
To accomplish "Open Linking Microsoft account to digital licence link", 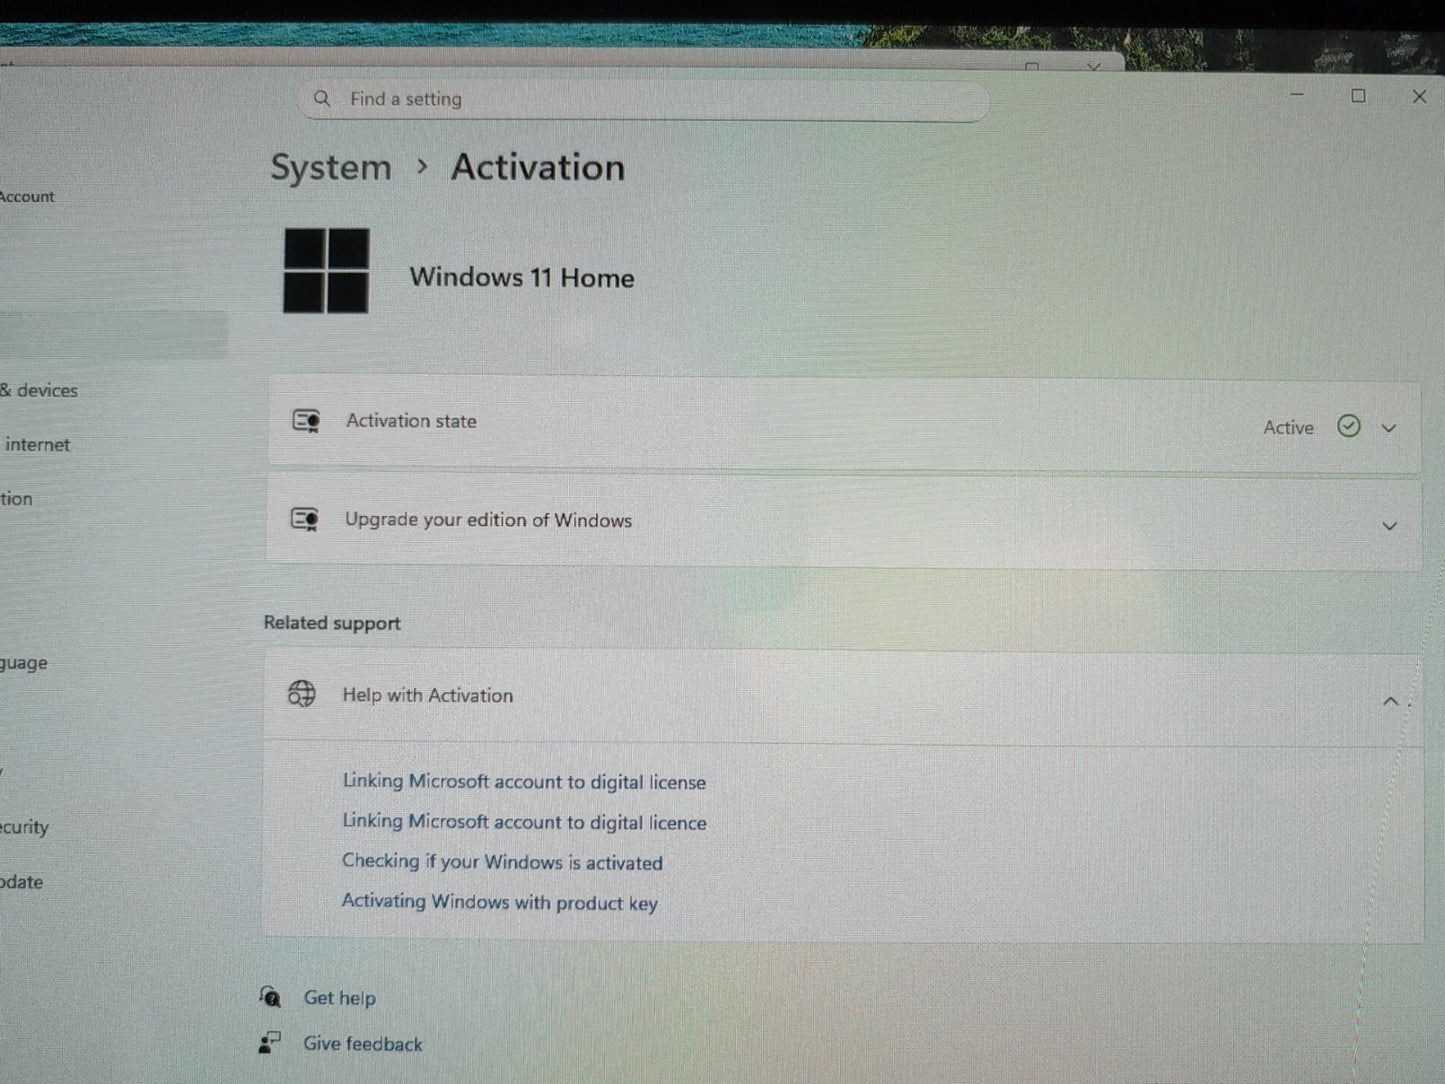I will [524, 822].
